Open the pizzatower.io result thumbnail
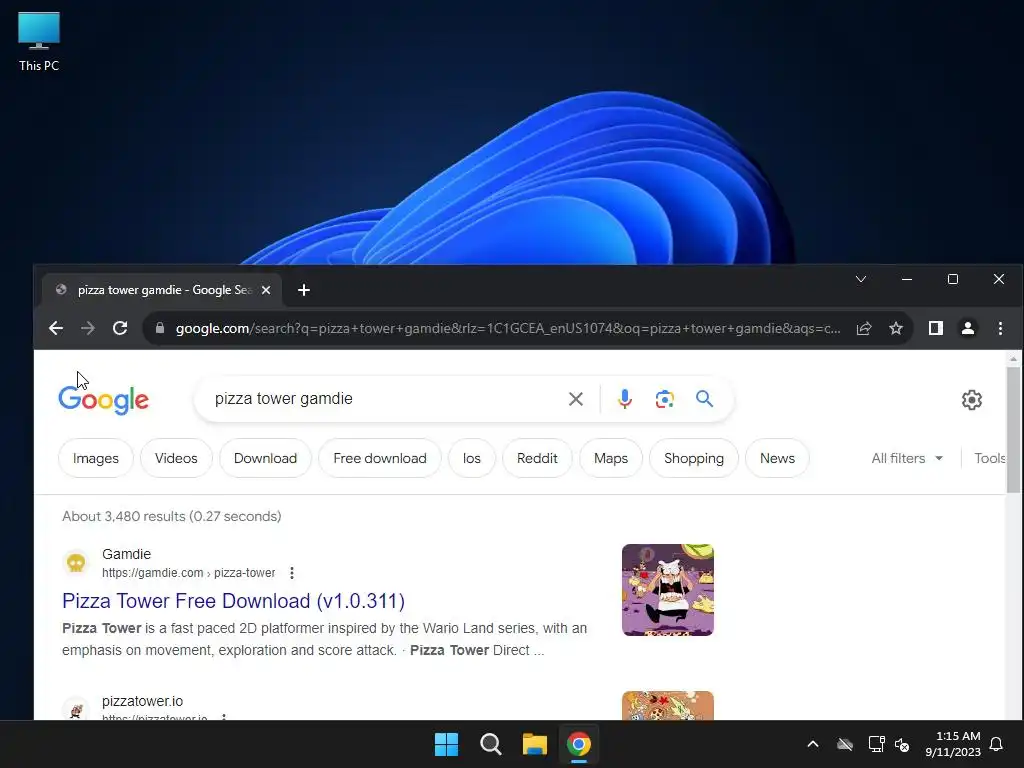The width and height of the screenshot is (1024, 768). pos(667,706)
